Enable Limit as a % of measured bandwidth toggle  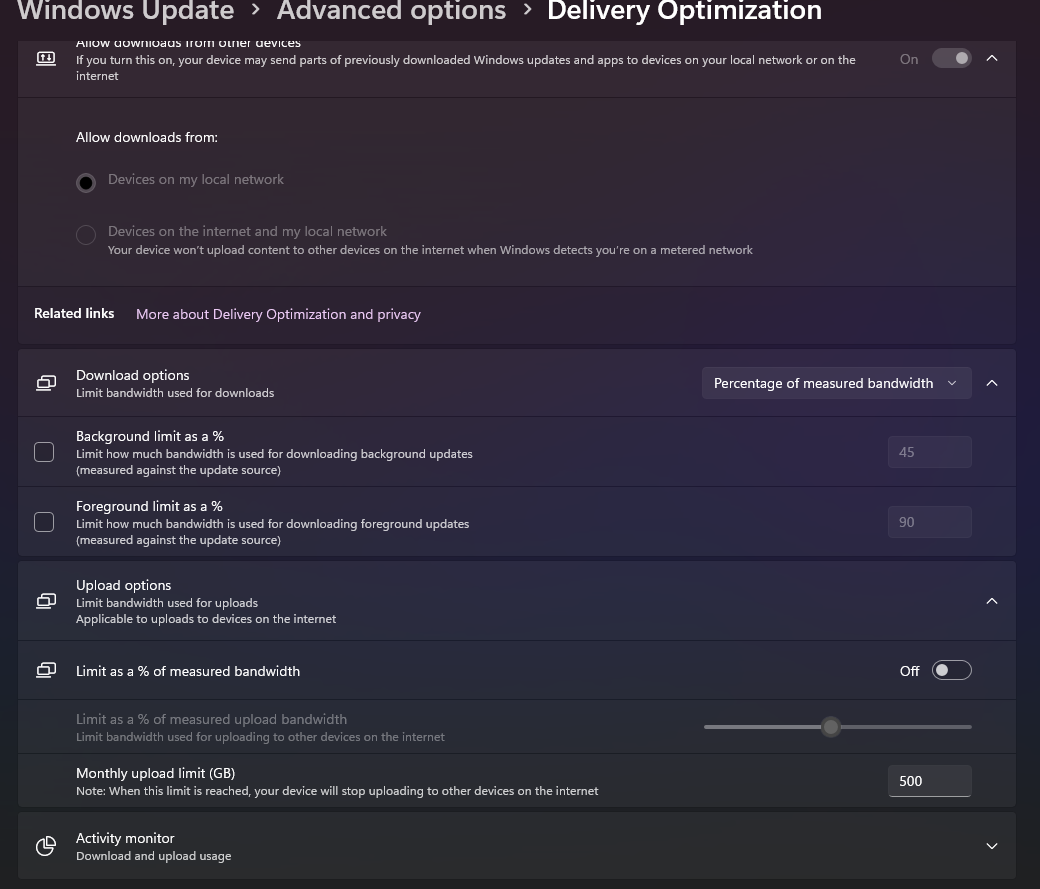click(x=951, y=671)
